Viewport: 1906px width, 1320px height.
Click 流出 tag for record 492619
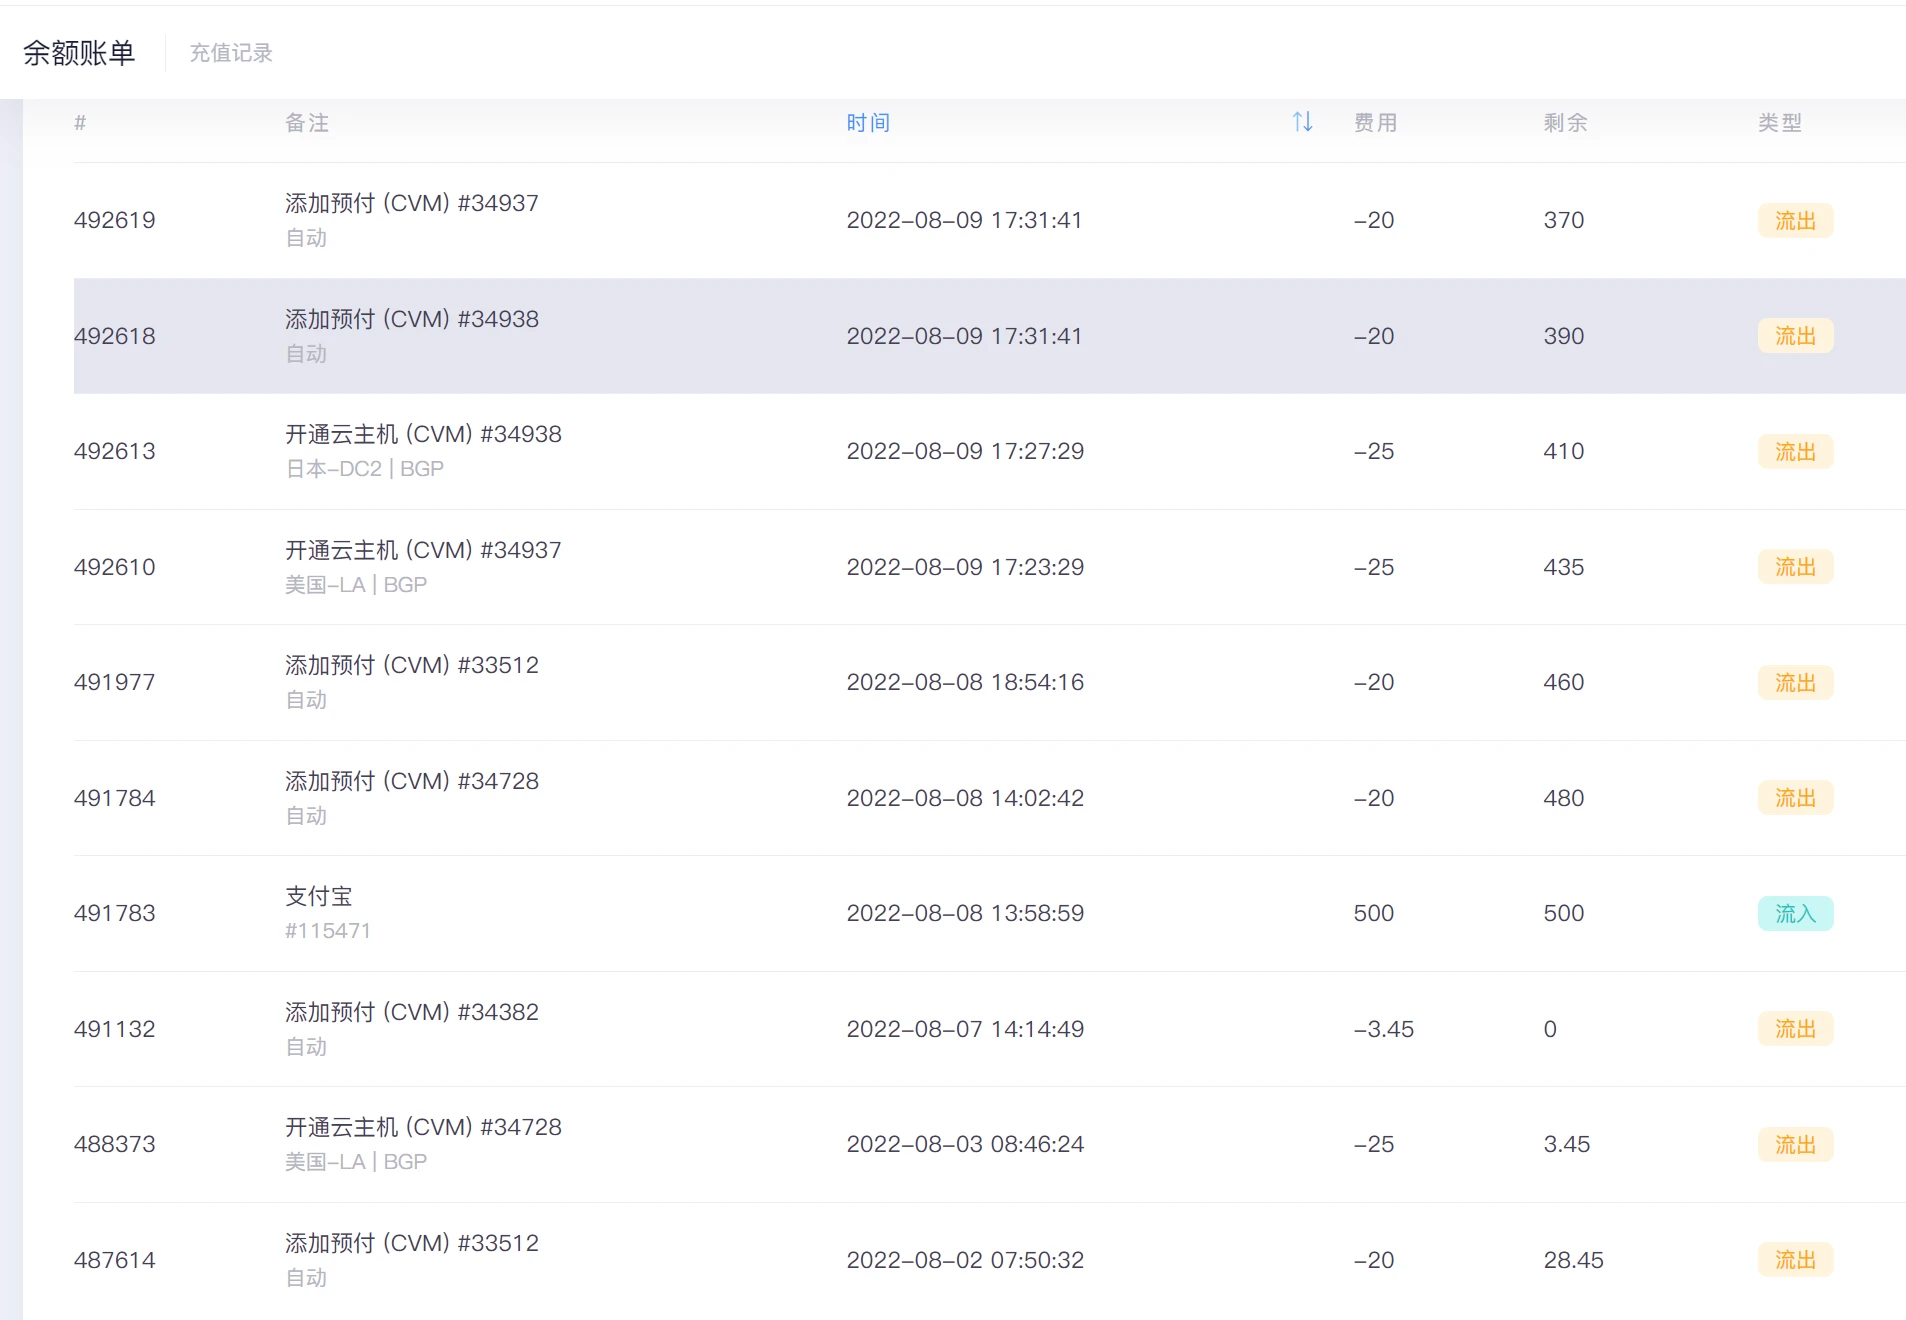point(1795,220)
